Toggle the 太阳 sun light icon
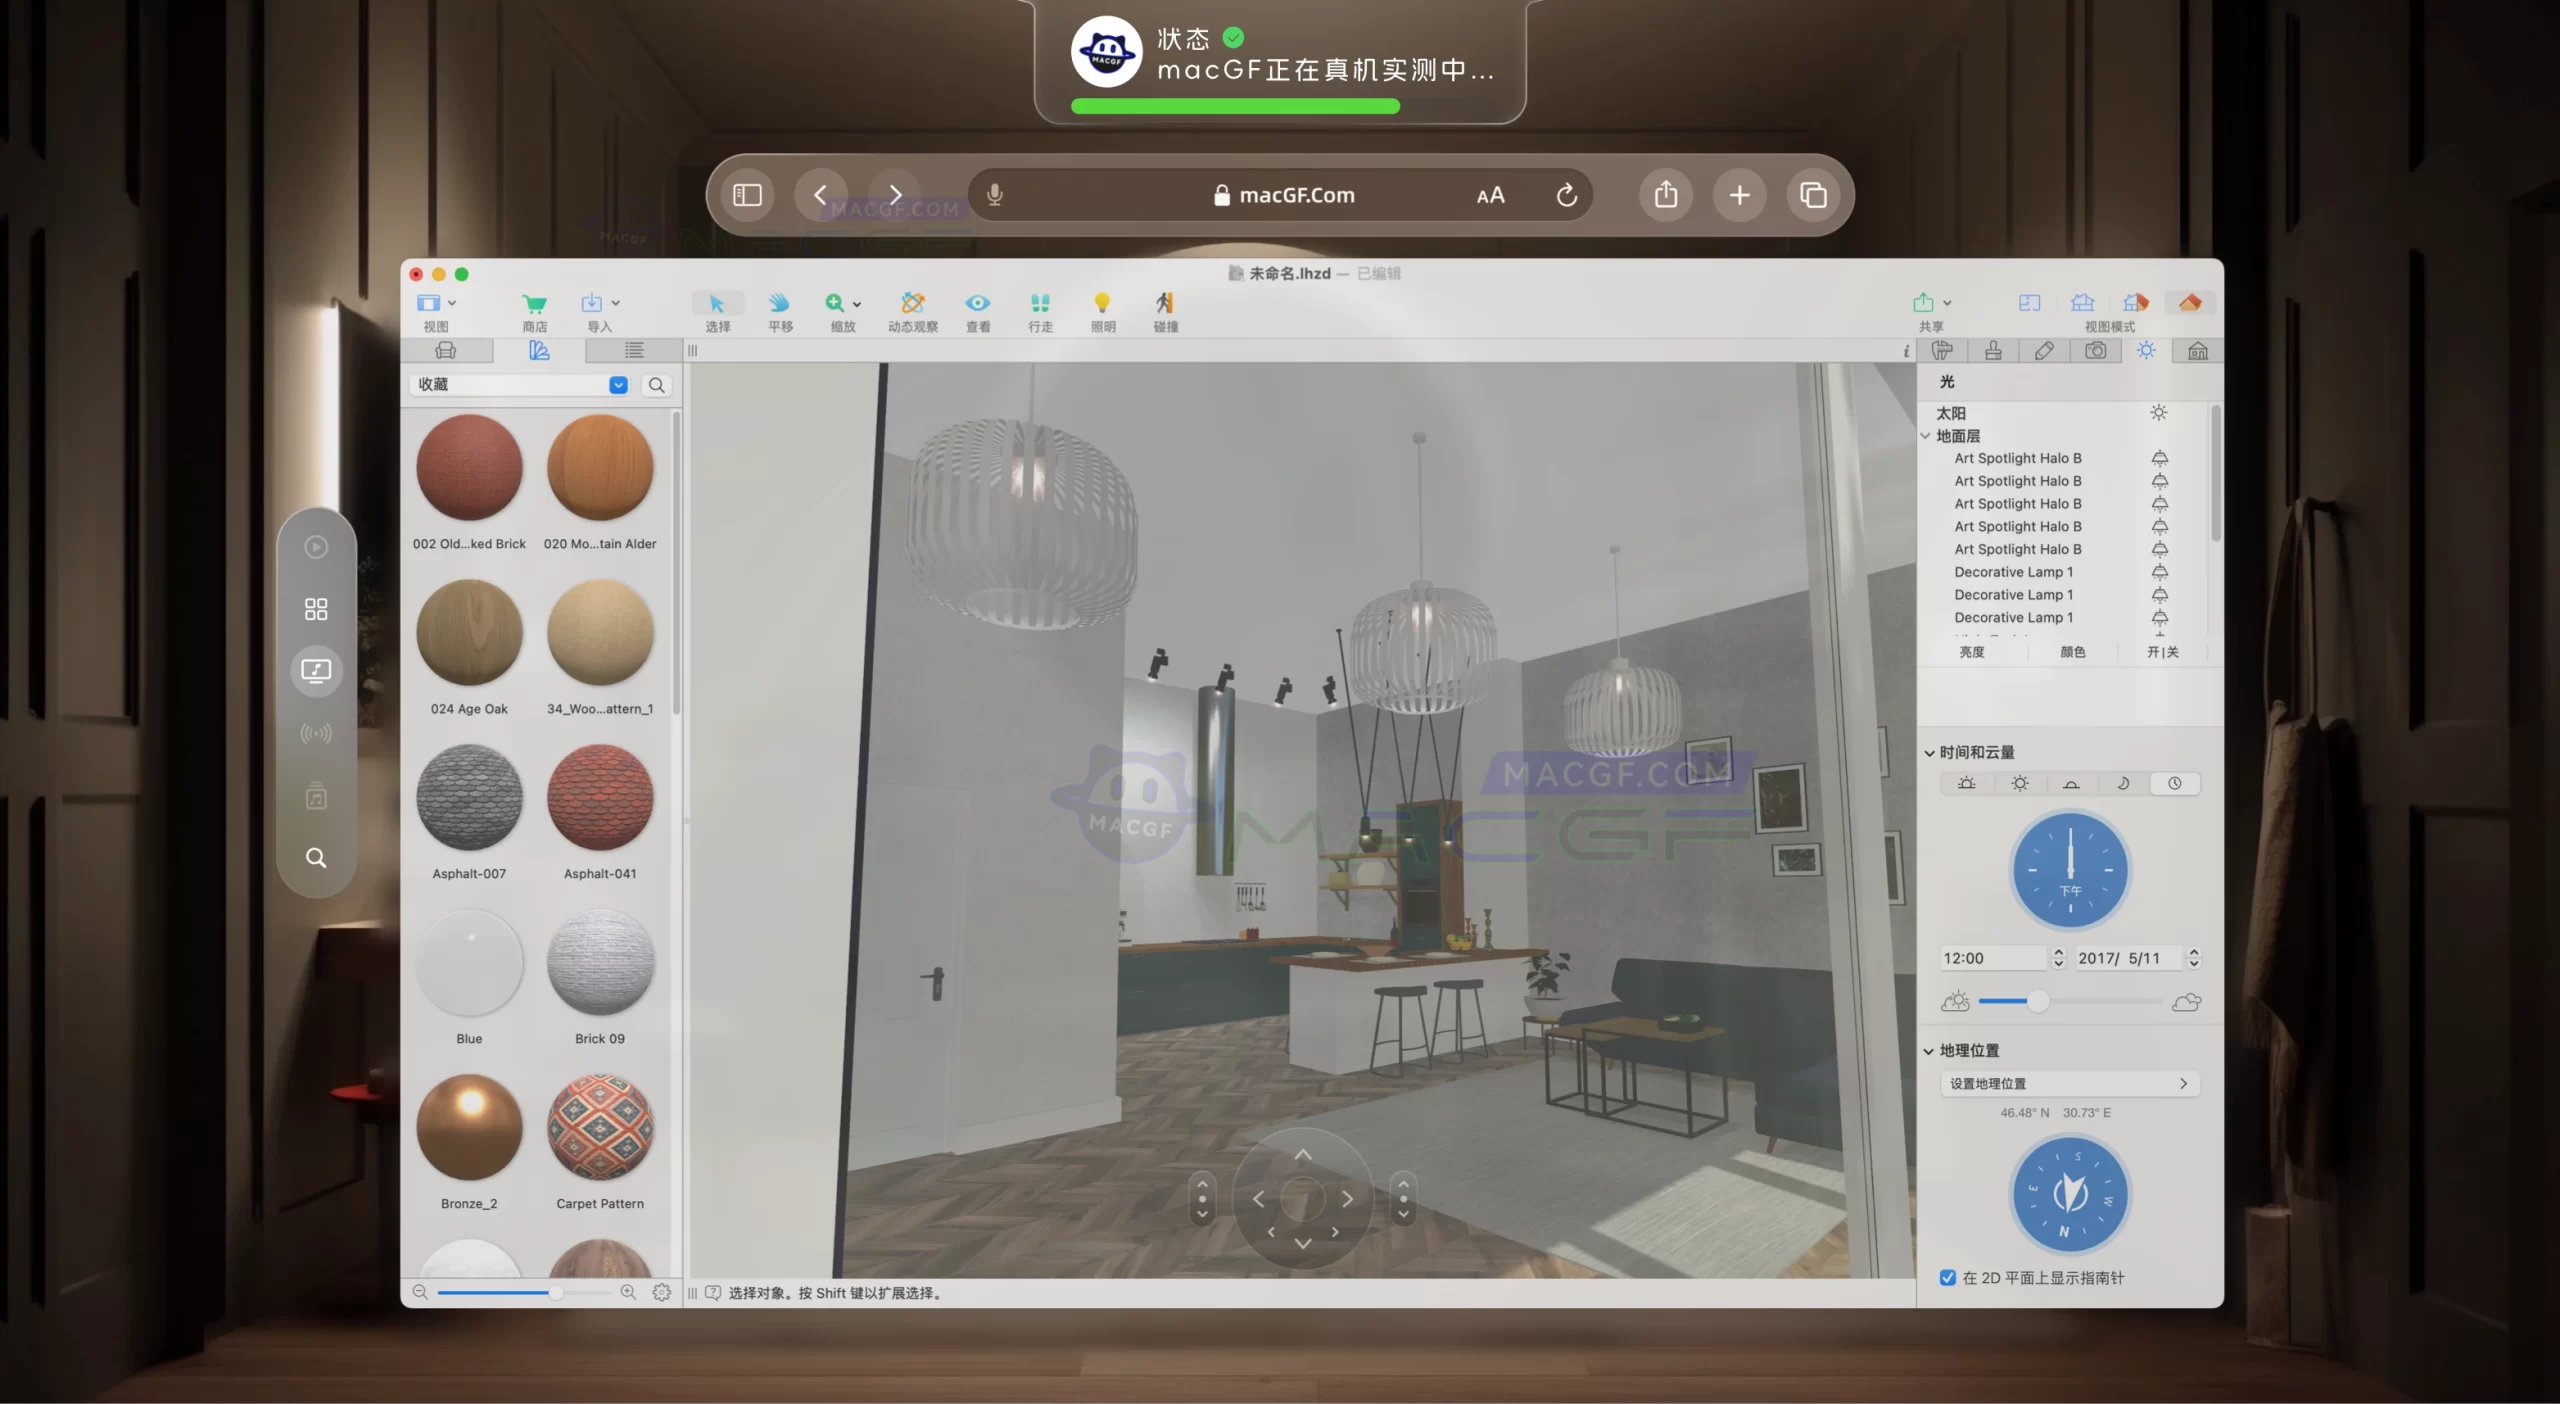Image resolution: width=2560 pixels, height=1404 pixels. (2159, 413)
